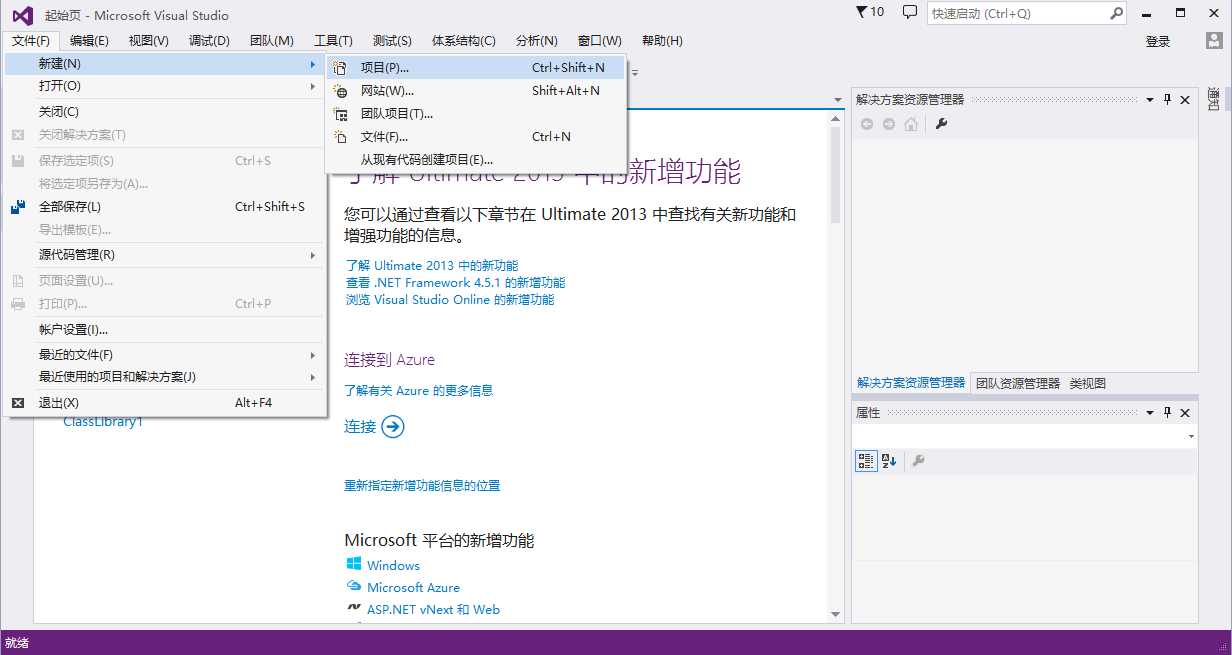The width and height of the screenshot is (1232, 655).
Task: Click the wrench Property Pages icon in 属性 panel
Action: tap(918, 461)
